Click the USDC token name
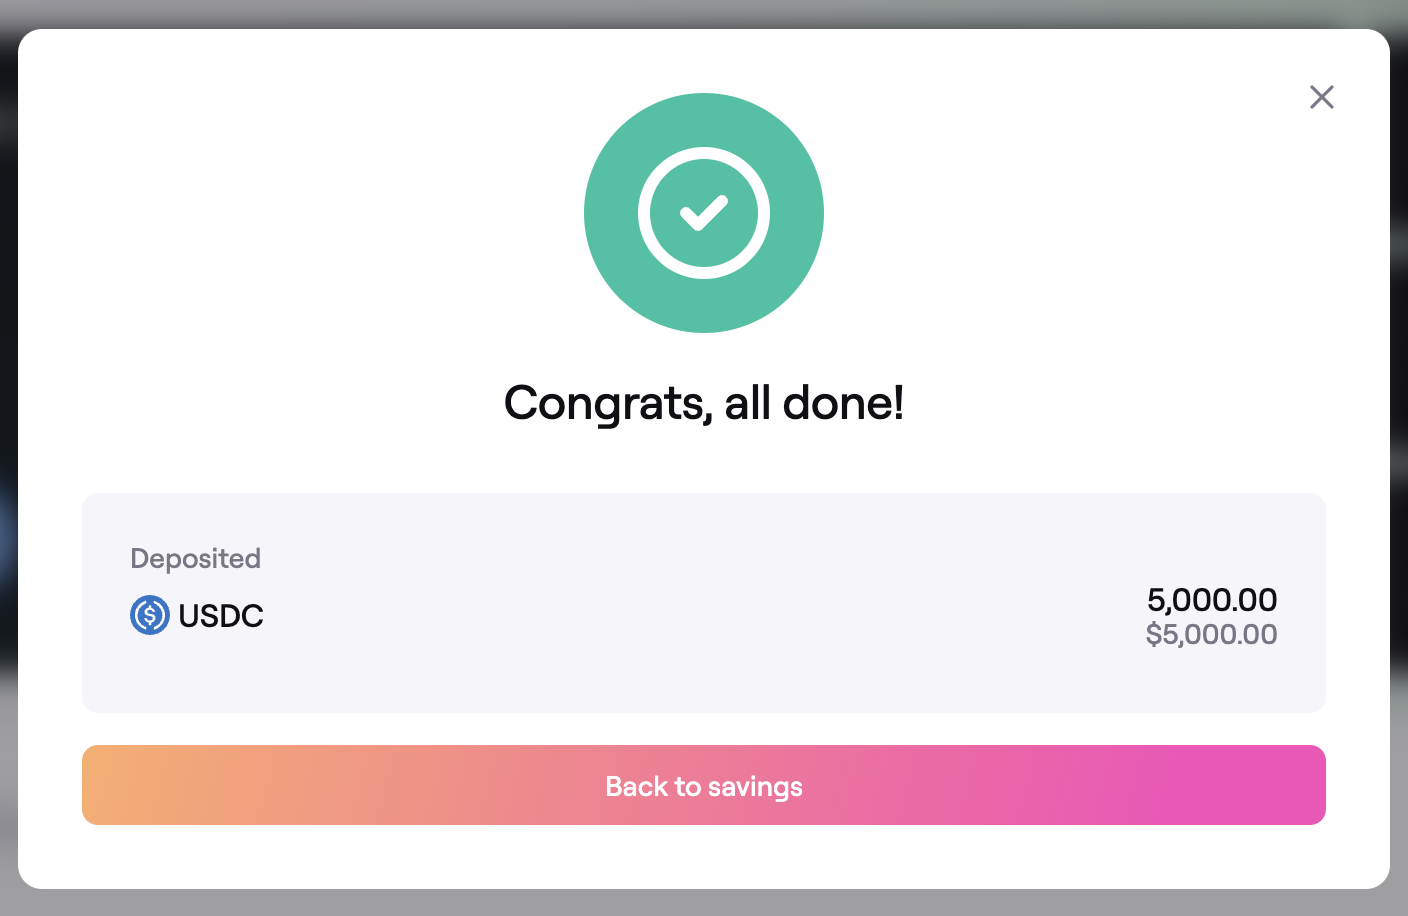1408x916 pixels. click(x=221, y=616)
